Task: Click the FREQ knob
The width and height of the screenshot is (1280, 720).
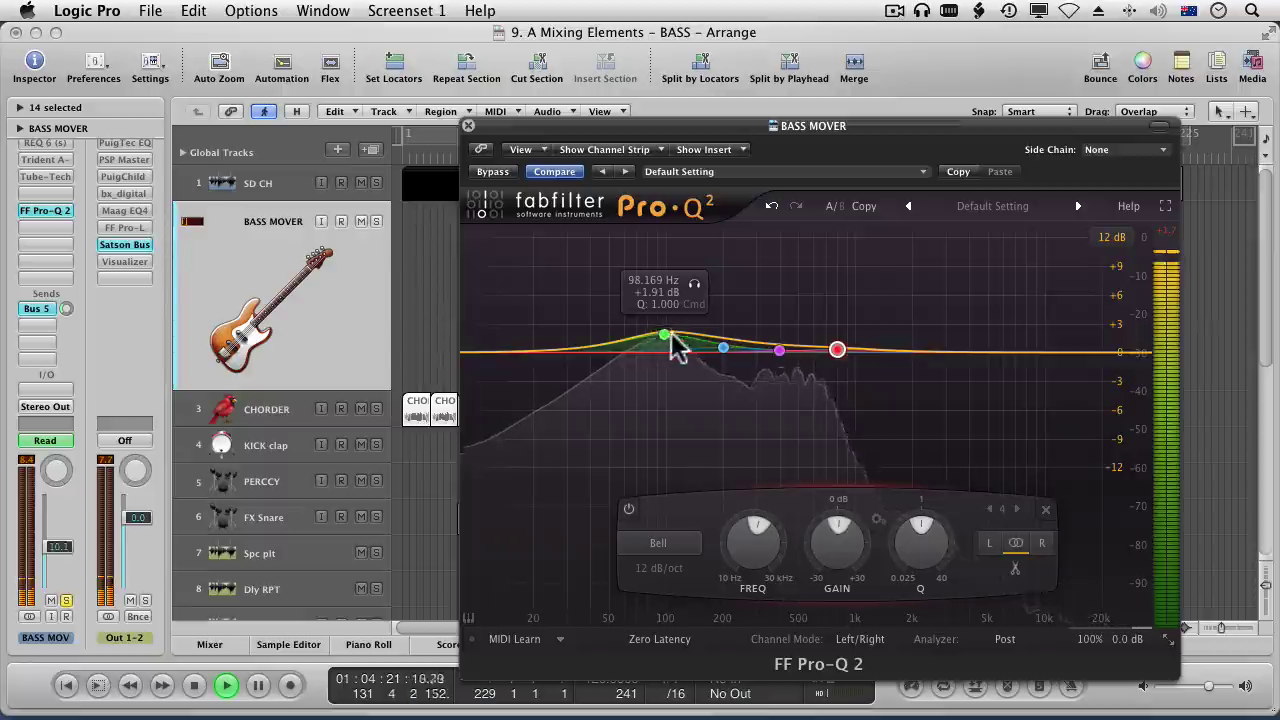Action: point(756,542)
